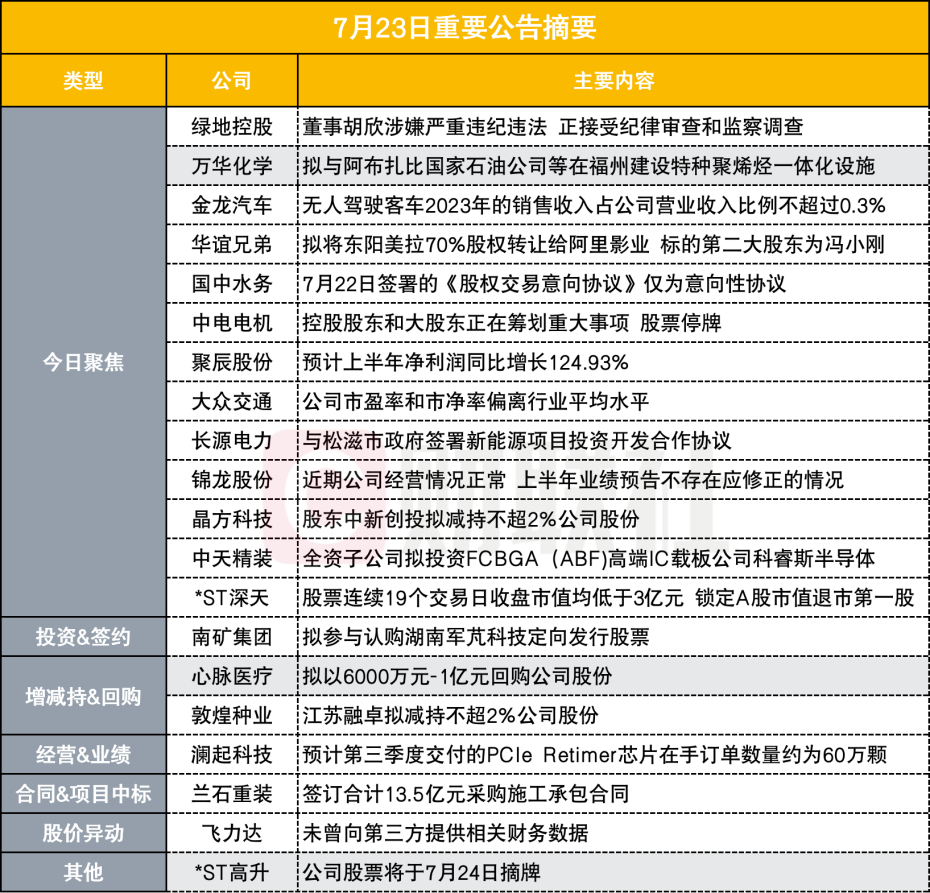Click the text about 《股权交易意向协议》
The image size is (930, 893).
(x=544, y=283)
